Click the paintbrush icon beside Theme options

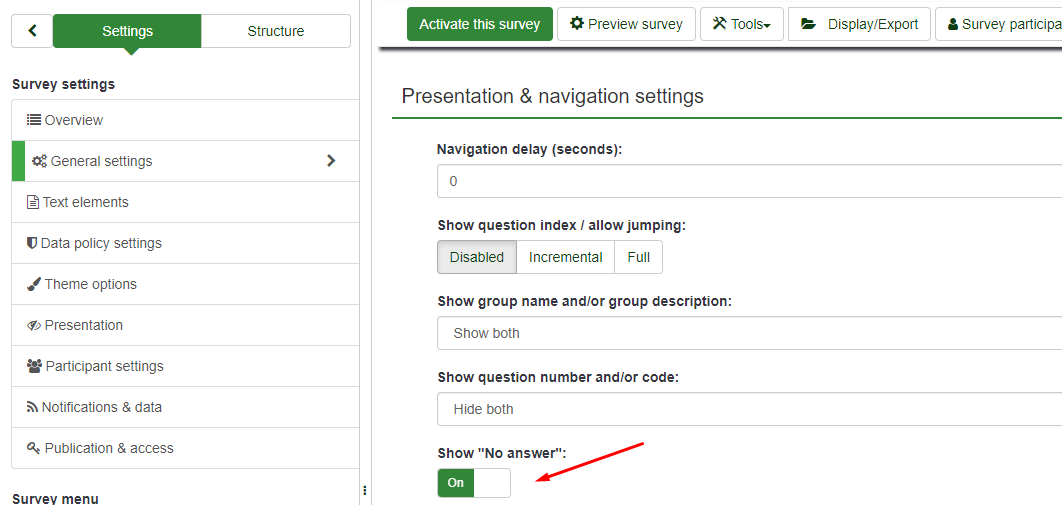34,284
